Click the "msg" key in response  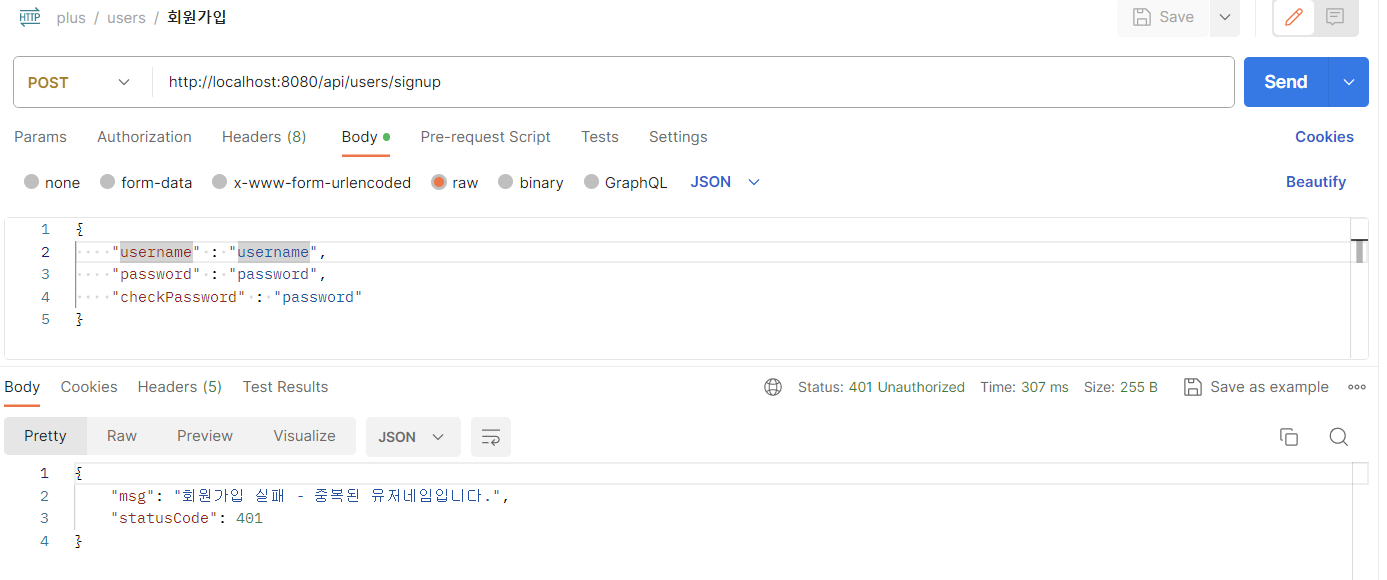click(x=135, y=496)
